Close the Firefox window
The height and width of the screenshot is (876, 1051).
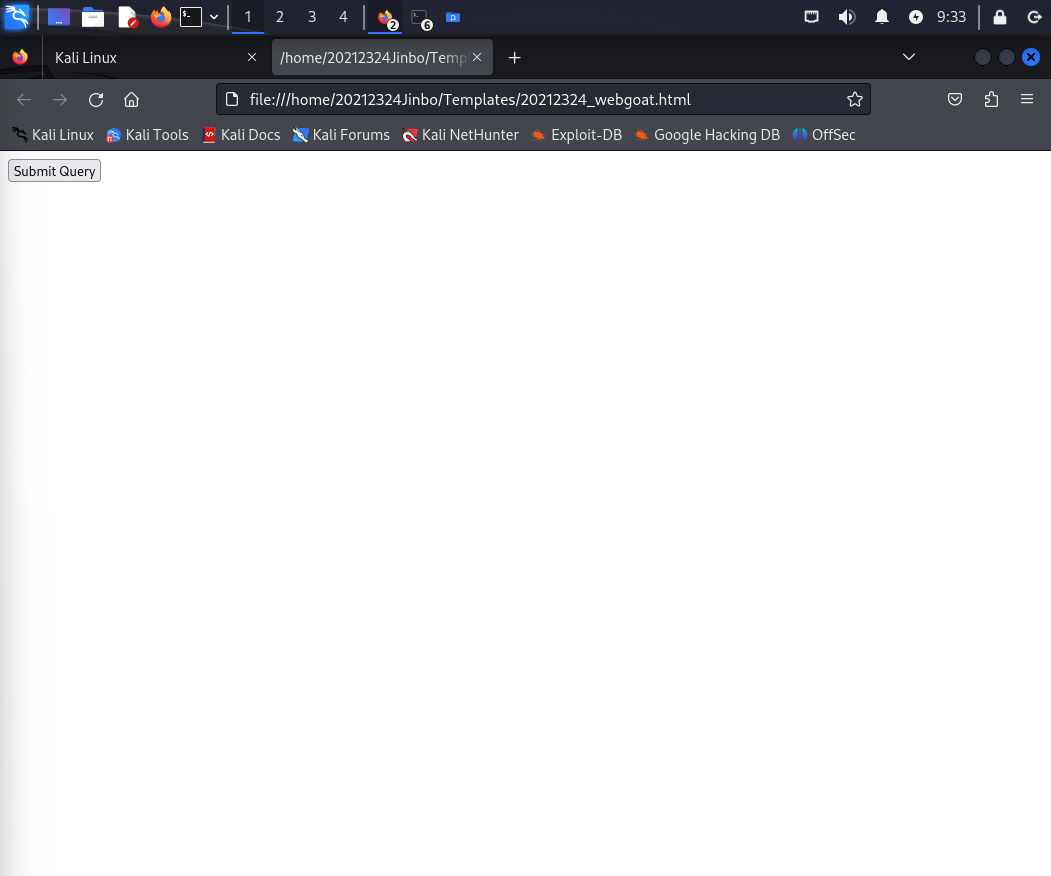click(x=1031, y=58)
